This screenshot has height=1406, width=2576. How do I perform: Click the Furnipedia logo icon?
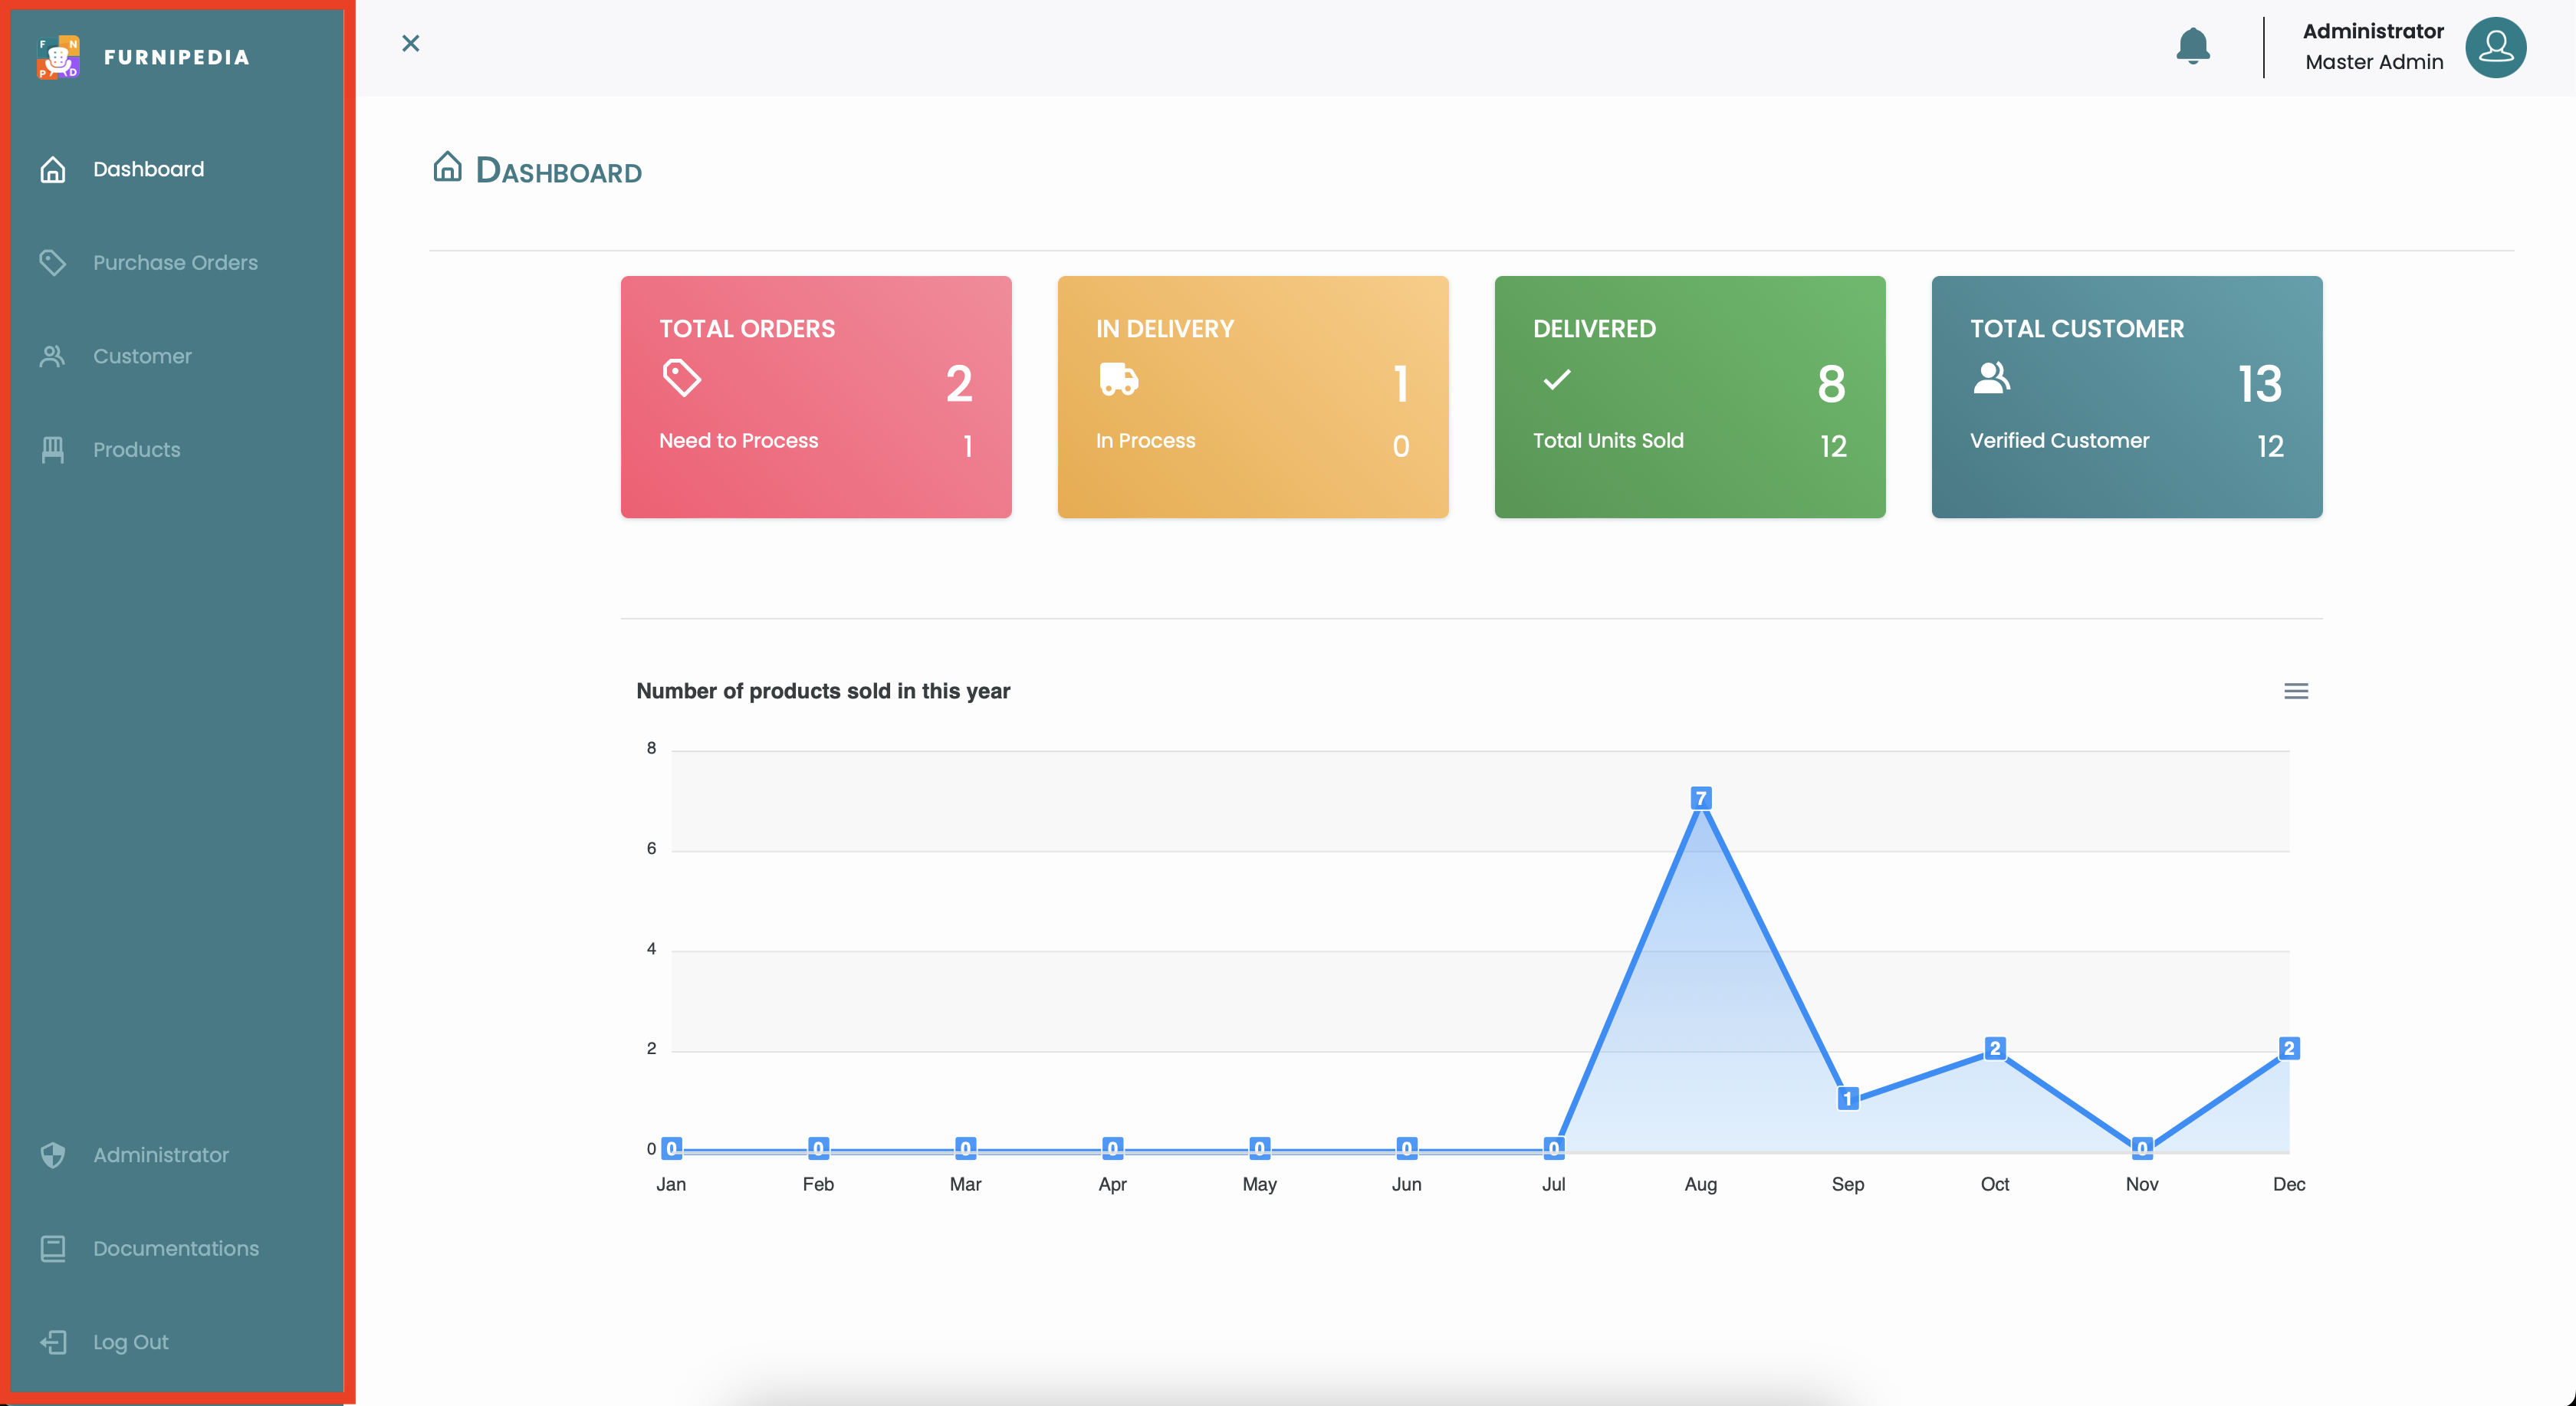pos(58,57)
